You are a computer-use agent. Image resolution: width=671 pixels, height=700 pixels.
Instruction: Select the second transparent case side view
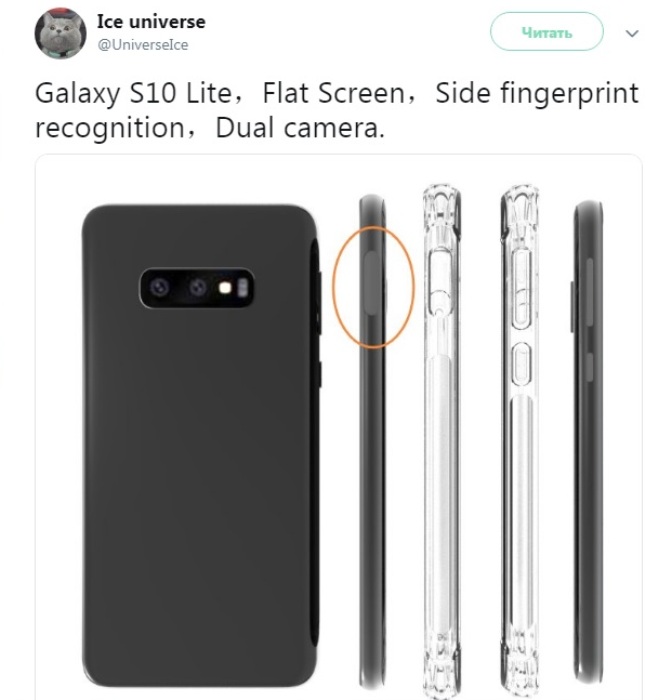click(520, 440)
